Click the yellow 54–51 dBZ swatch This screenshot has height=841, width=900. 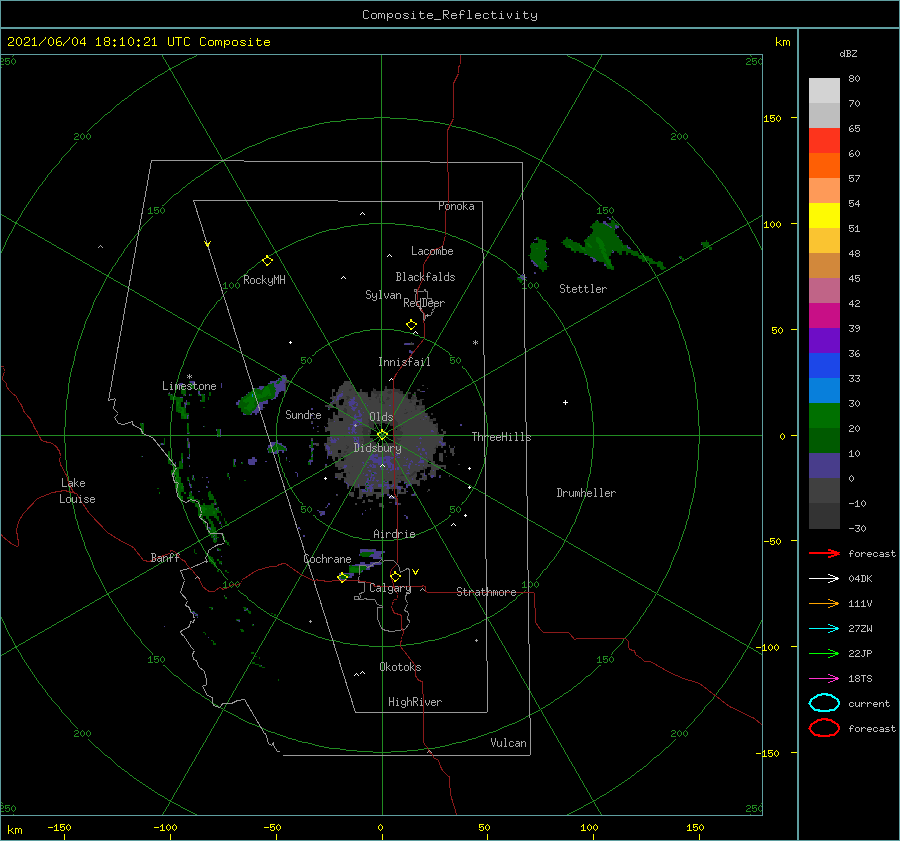click(x=824, y=215)
